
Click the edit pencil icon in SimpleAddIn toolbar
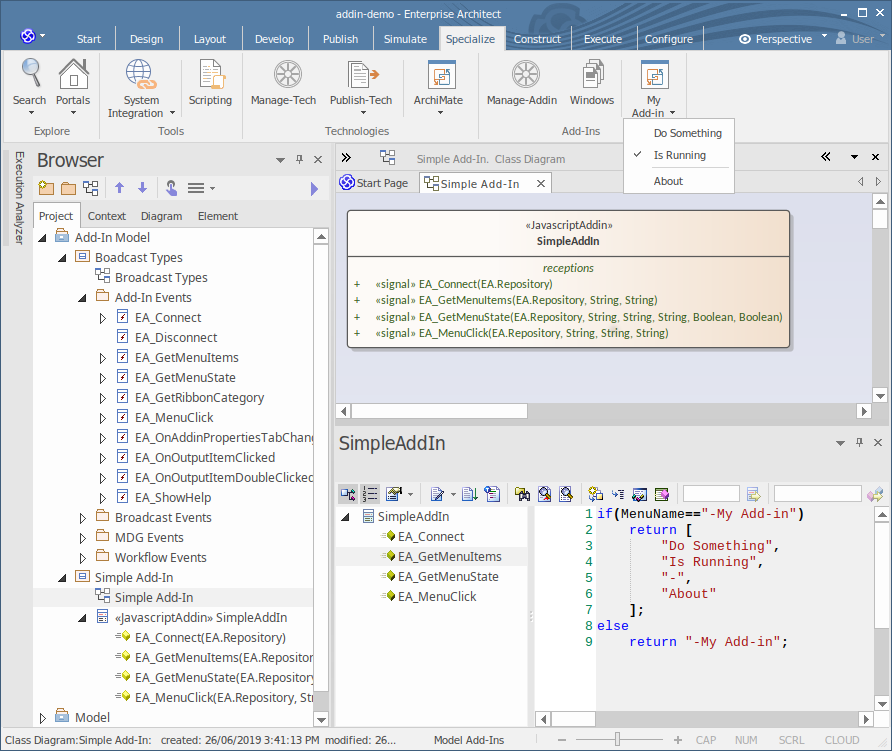pyautogui.click(x=437, y=494)
